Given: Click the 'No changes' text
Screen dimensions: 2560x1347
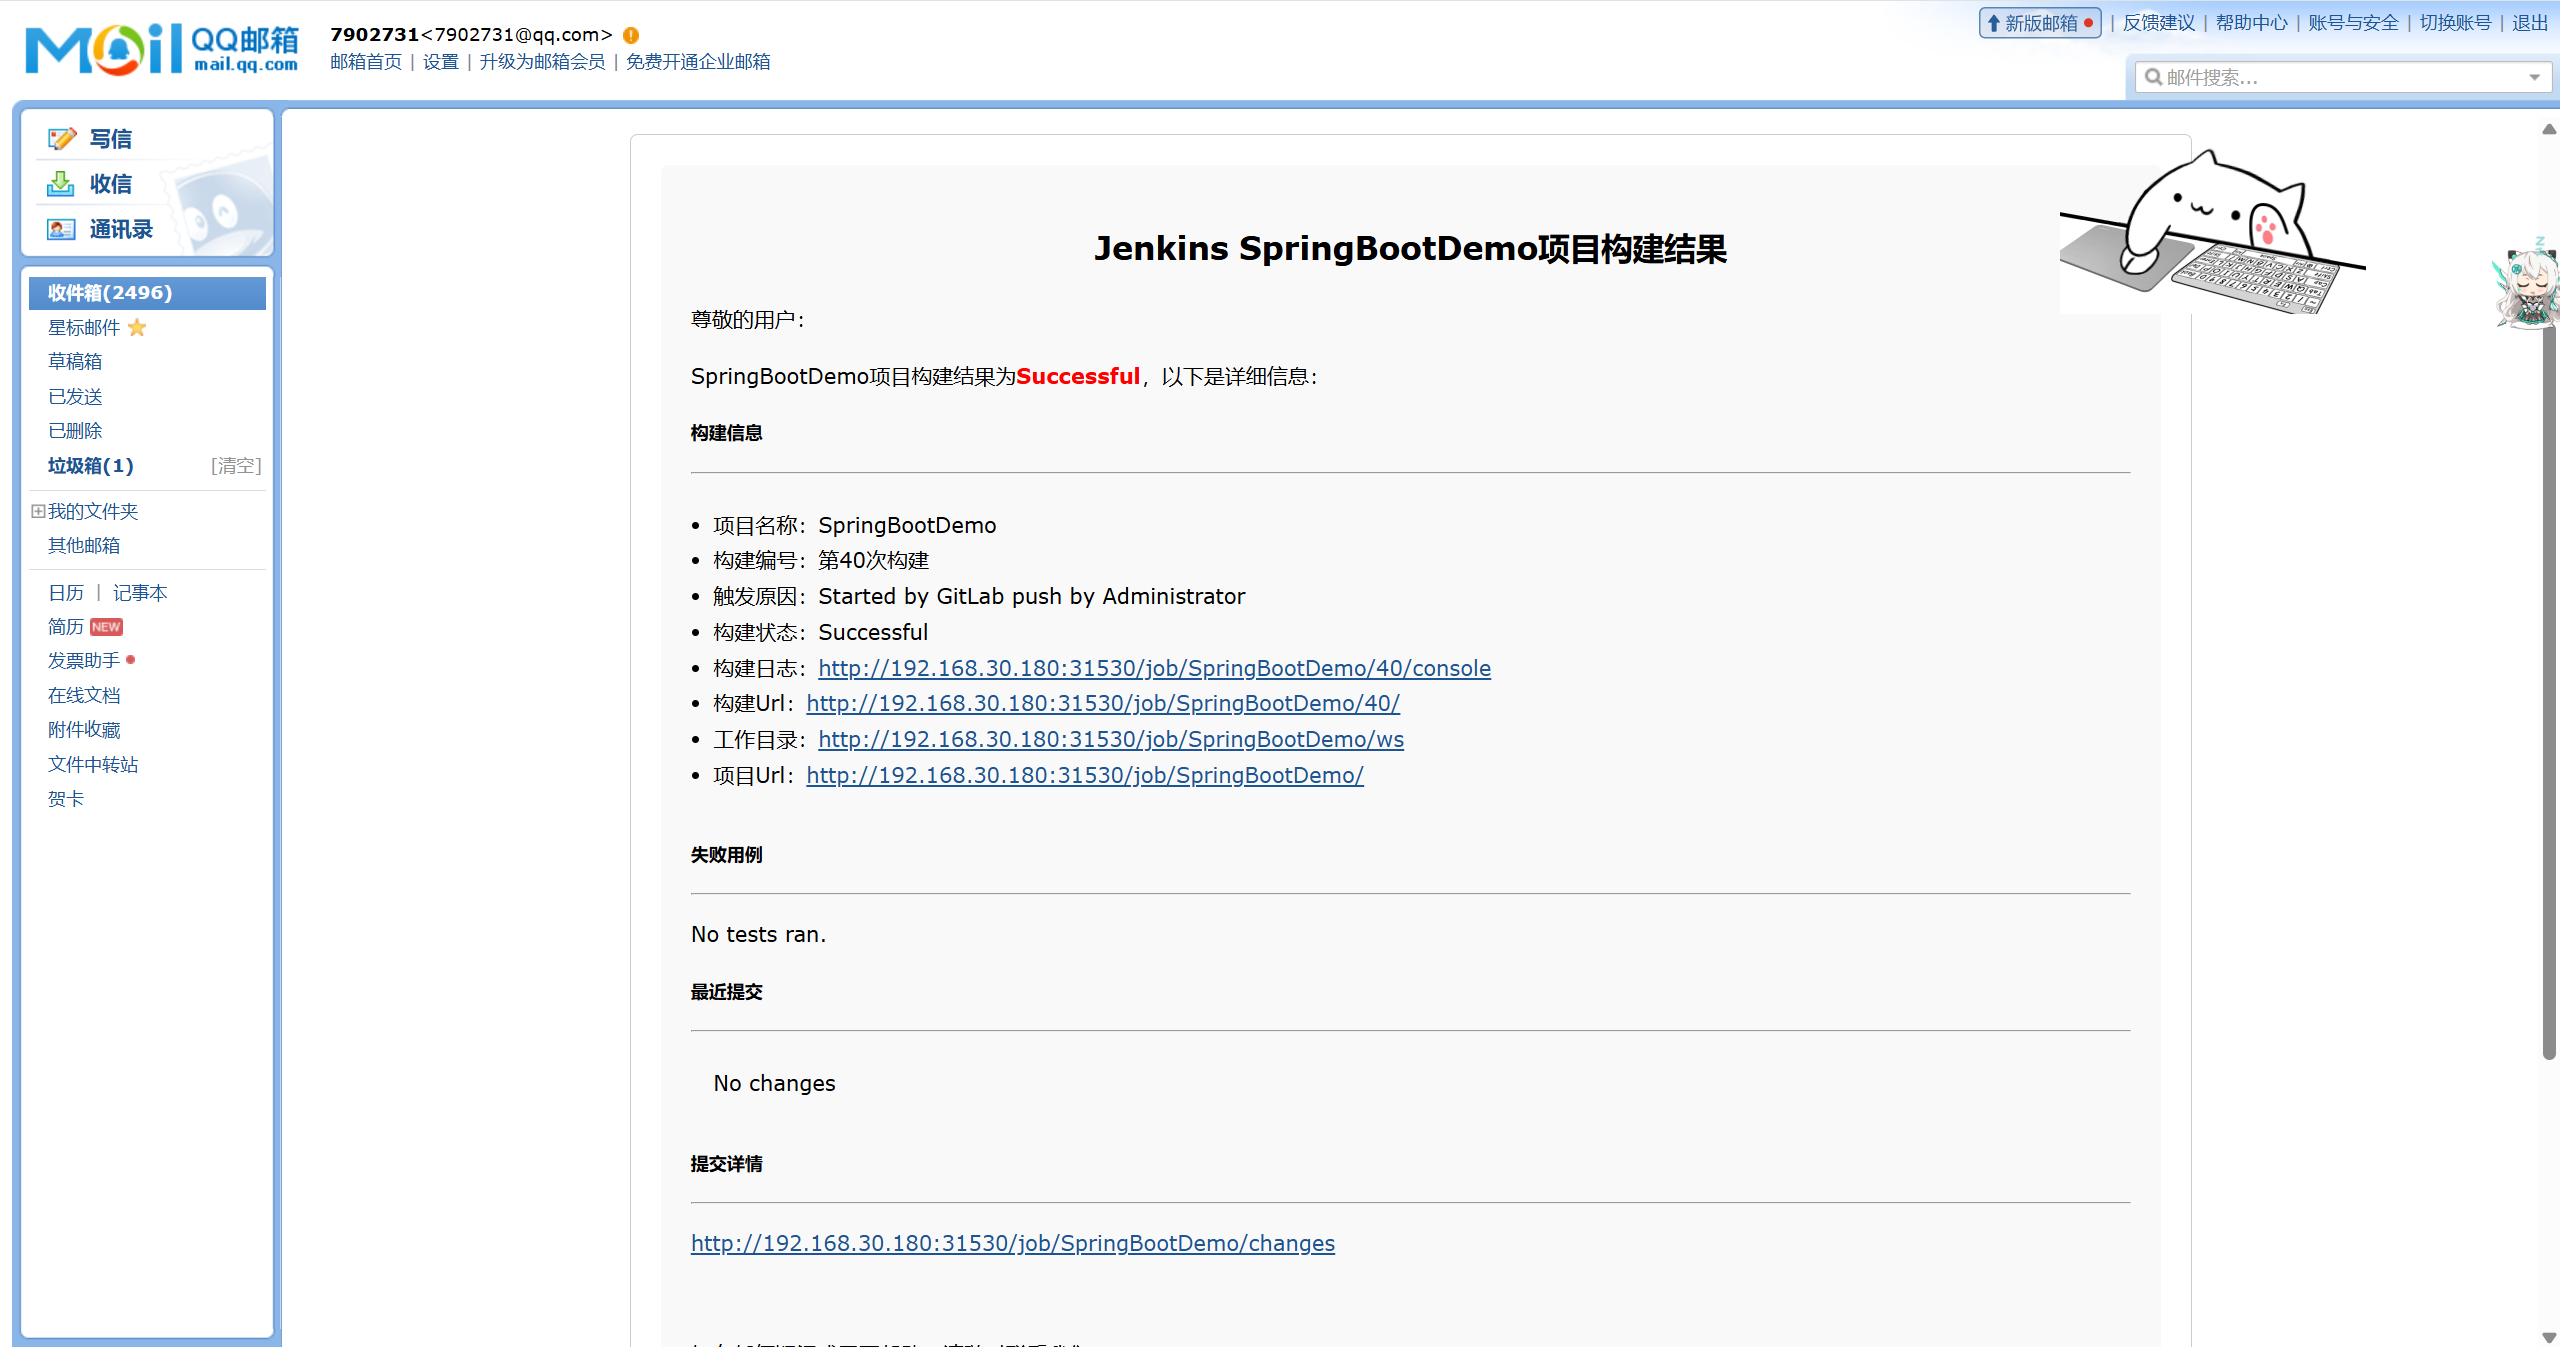Looking at the screenshot, I should pyautogui.click(x=774, y=1084).
